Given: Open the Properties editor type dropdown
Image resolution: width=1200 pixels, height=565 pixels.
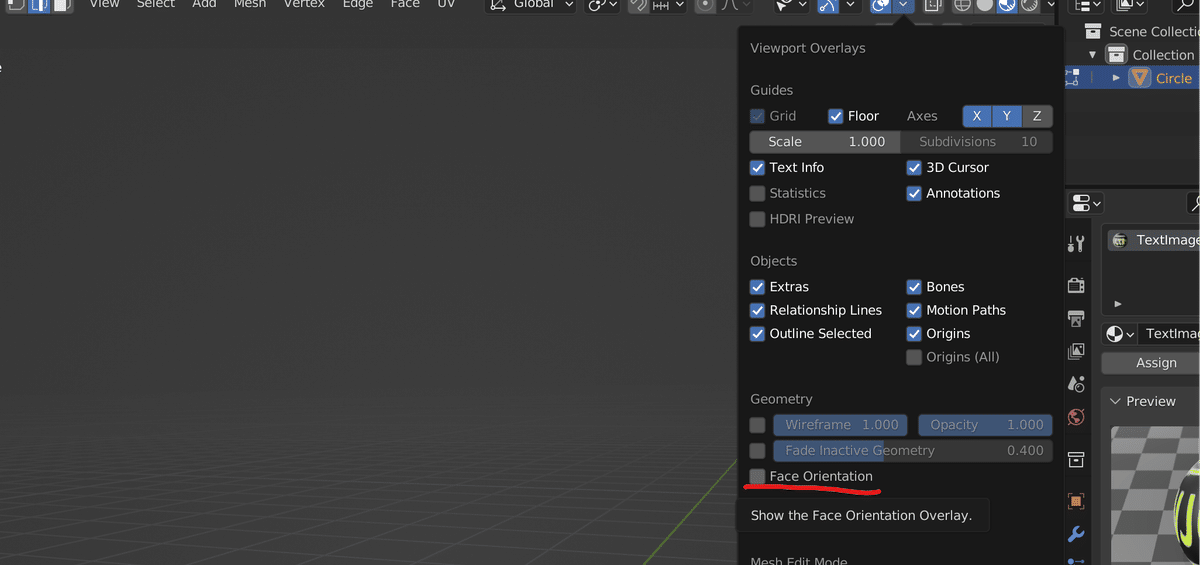Looking at the screenshot, I should (1086, 204).
